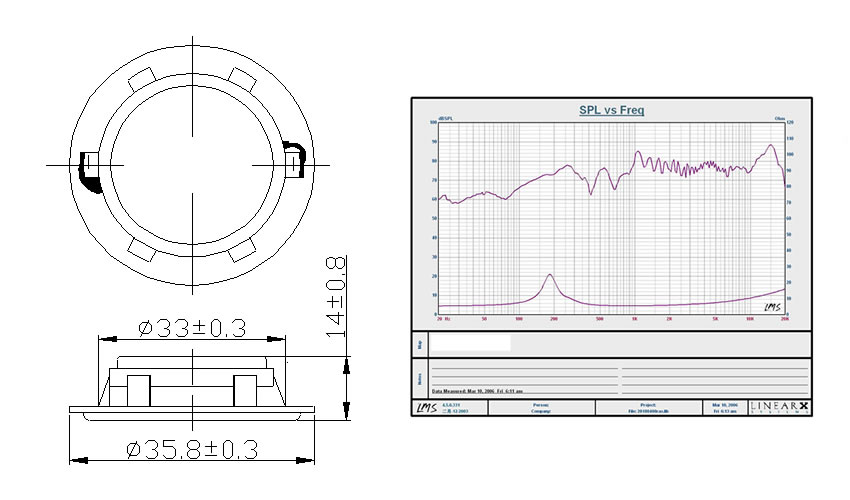Click the right speaker terminal lug

coord(291,160)
